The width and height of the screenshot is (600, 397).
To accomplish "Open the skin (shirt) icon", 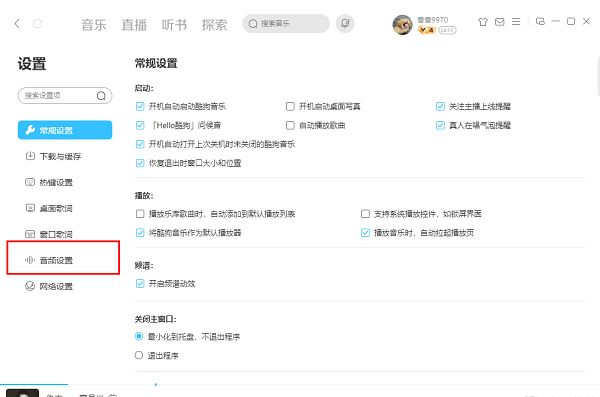I will pyautogui.click(x=483, y=22).
